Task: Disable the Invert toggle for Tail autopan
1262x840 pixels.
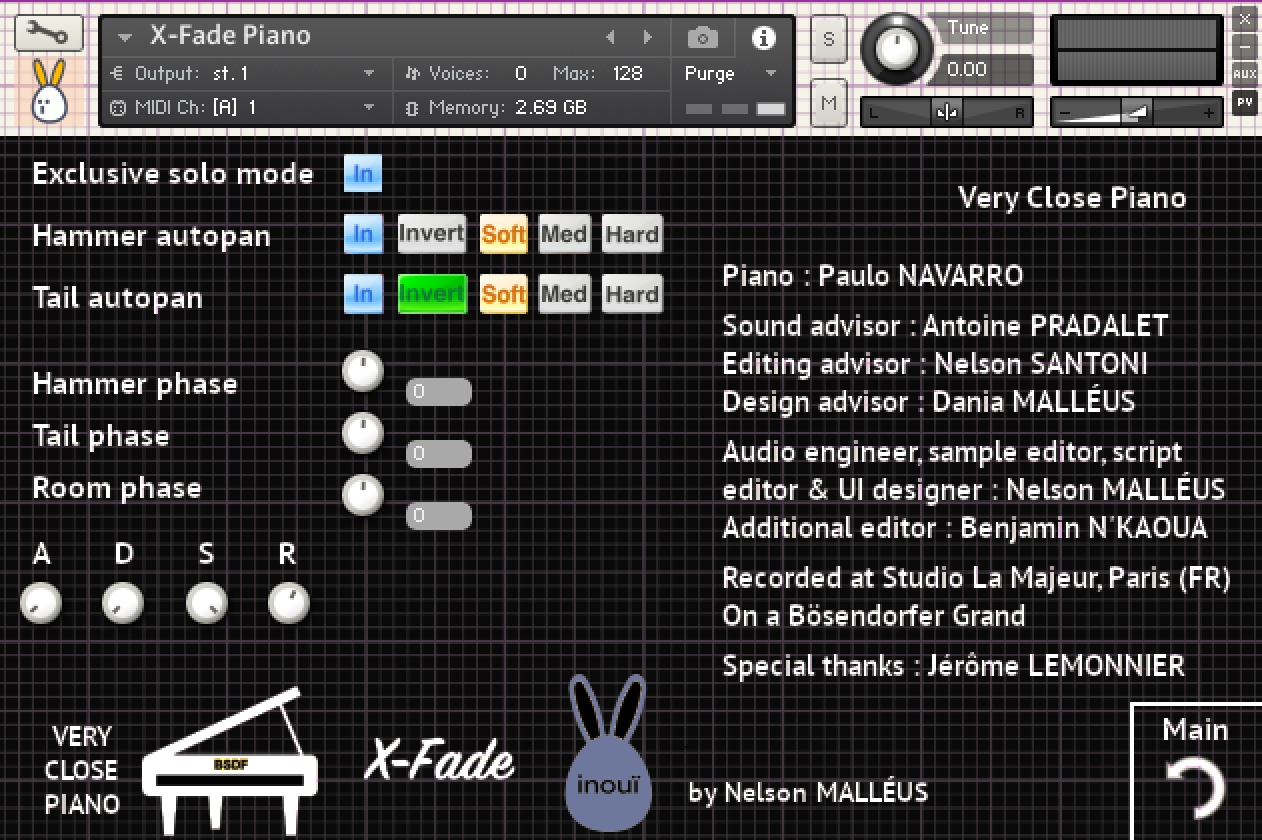Action: coord(431,294)
